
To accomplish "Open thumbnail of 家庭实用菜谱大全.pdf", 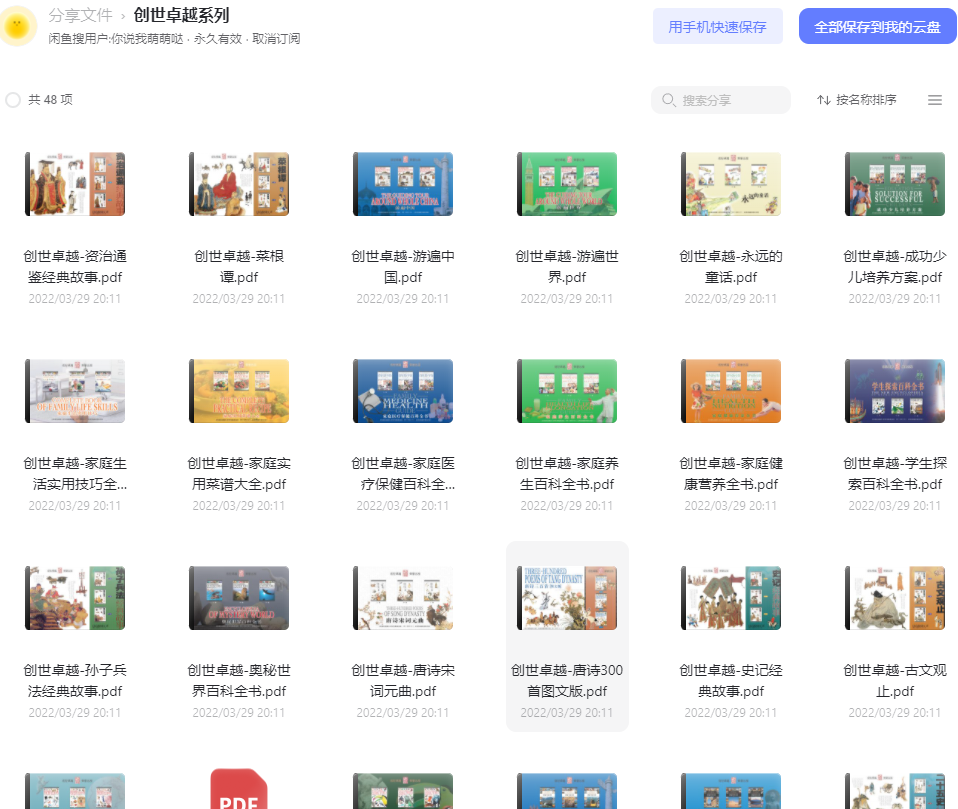I will [239, 391].
